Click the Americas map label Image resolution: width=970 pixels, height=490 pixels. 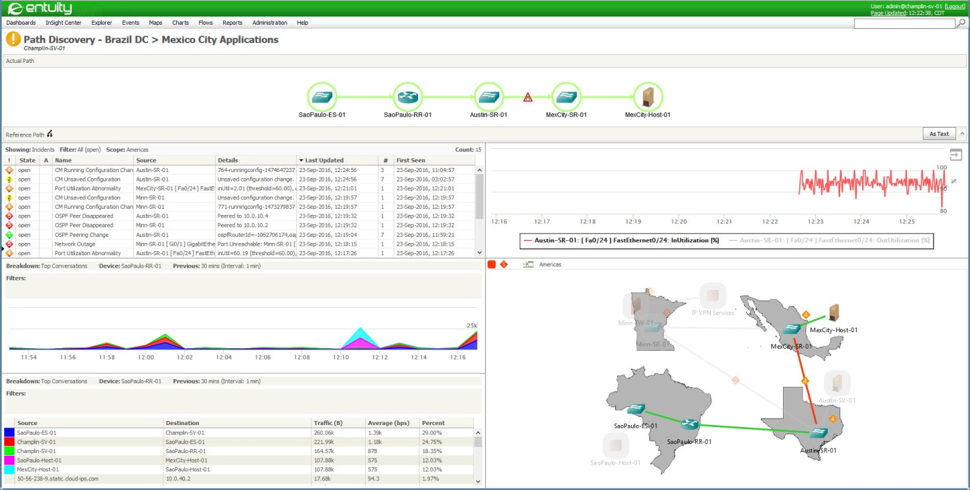[x=551, y=264]
